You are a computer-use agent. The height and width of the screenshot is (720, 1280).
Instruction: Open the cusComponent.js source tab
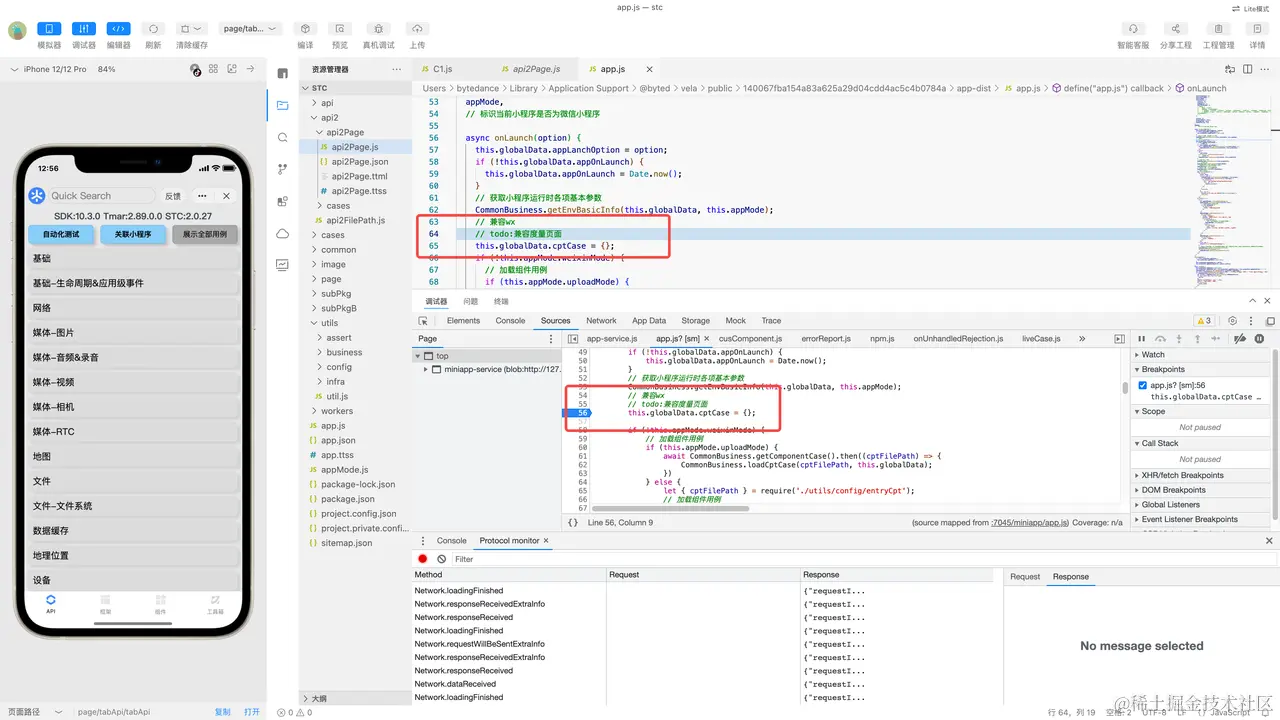tap(750, 339)
